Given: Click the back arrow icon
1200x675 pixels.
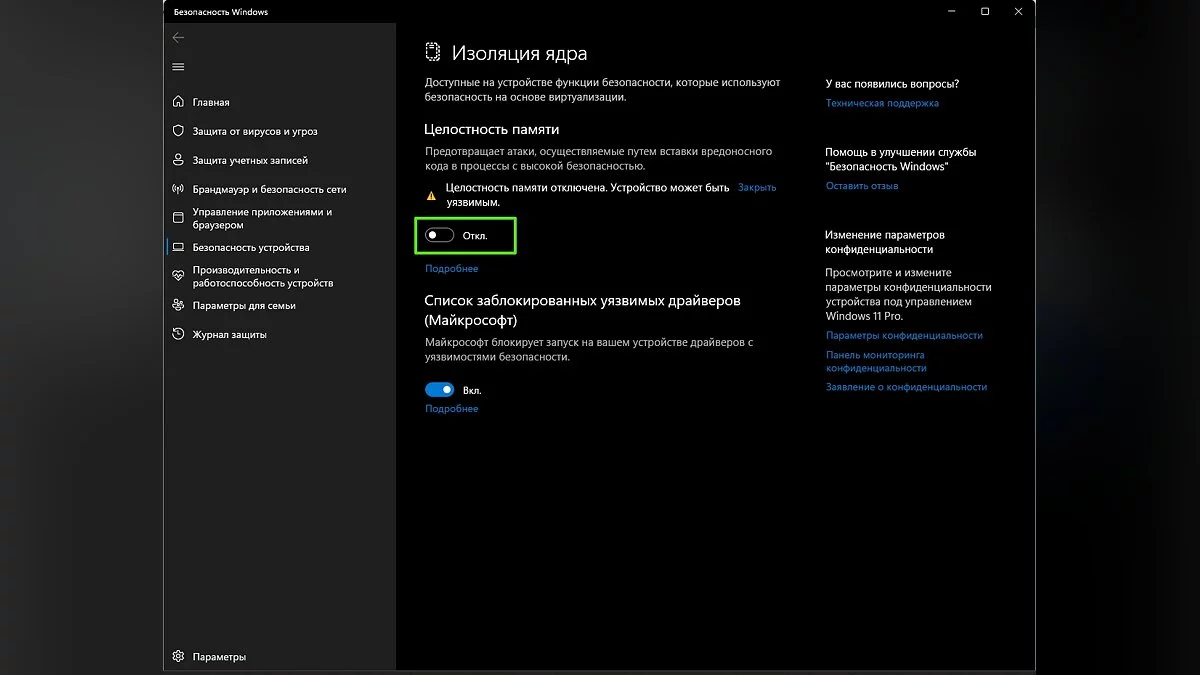Looking at the screenshot, I should (x=178, y=38).
